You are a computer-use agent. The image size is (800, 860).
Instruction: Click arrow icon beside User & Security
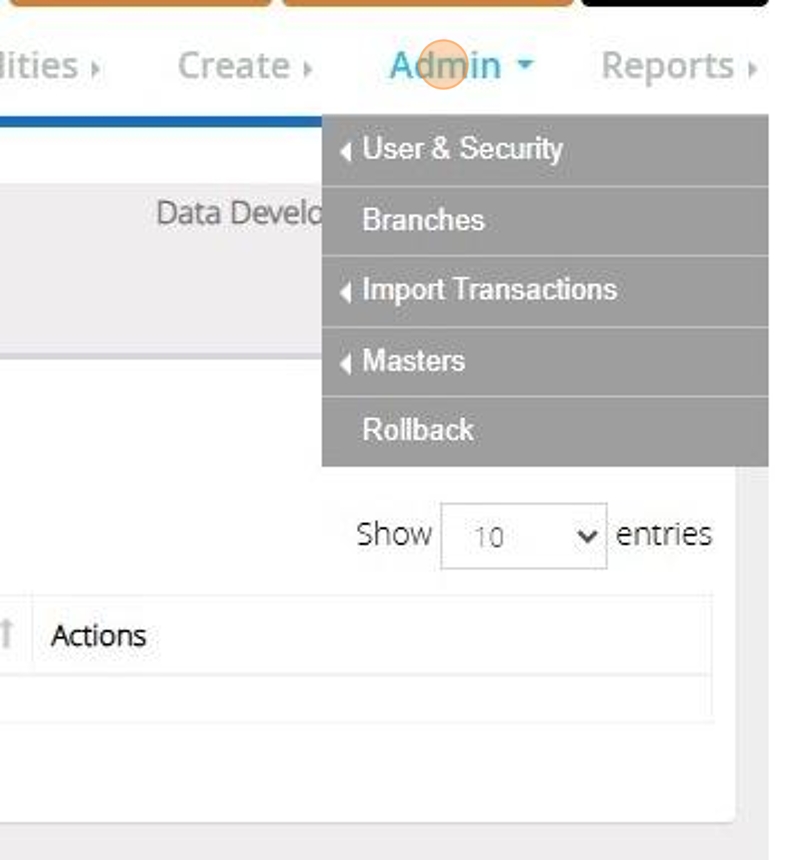point(346,152)
